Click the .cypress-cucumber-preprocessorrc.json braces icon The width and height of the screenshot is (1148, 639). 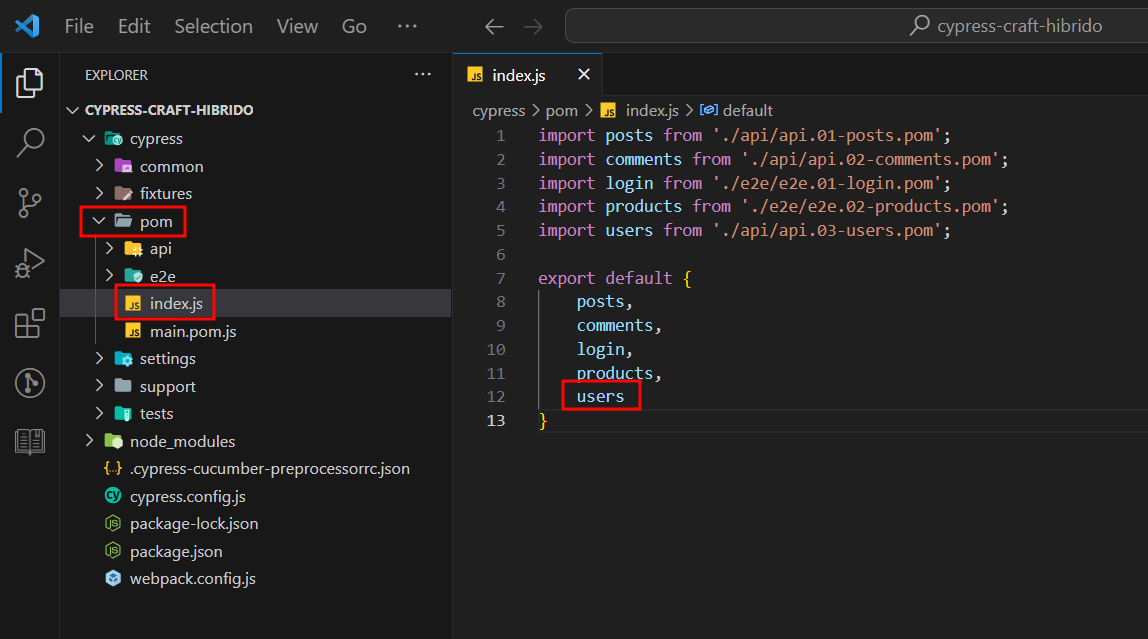coord(113,468)
